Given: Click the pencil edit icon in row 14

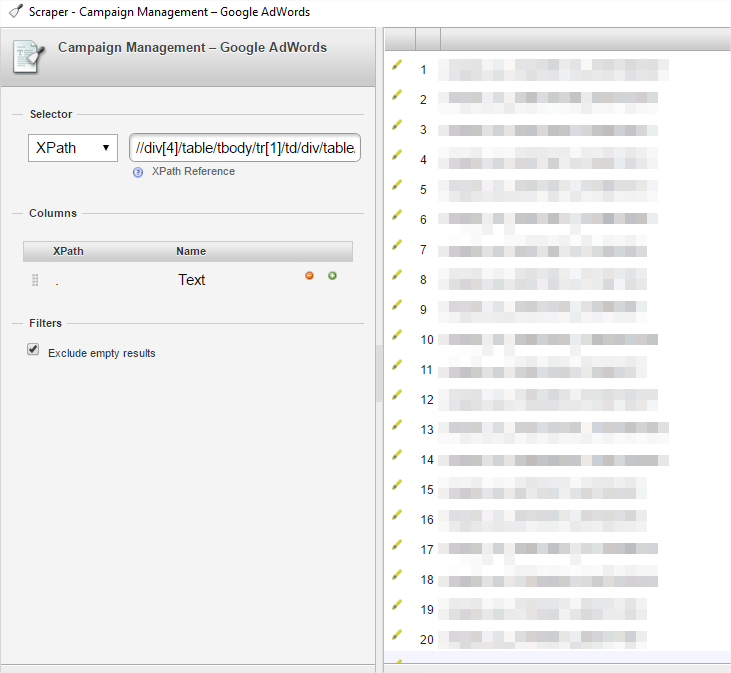Looking at the screenshot, I should point(396,456).
